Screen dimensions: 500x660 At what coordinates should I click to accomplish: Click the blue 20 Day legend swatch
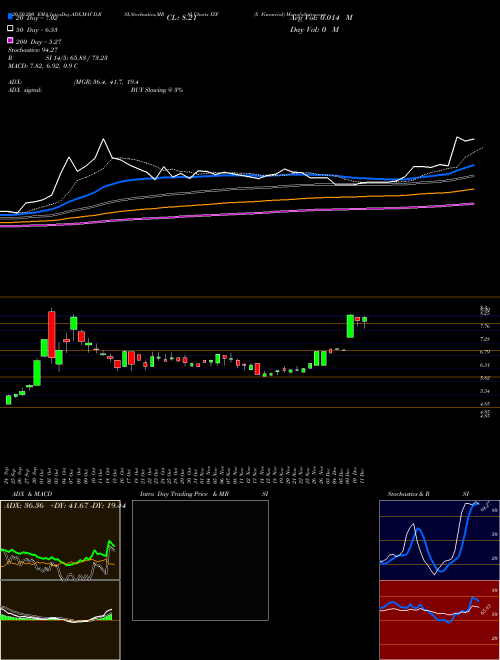point(10,16)
